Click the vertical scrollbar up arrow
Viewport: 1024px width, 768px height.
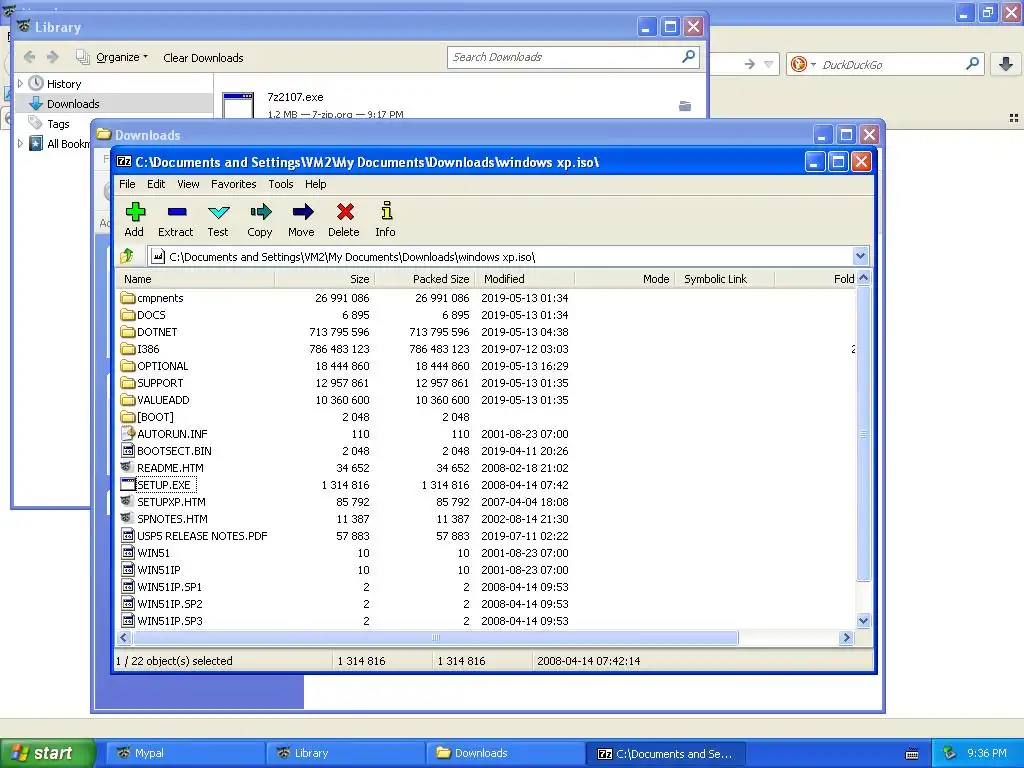pyautogui.click(x=863, y=279)
